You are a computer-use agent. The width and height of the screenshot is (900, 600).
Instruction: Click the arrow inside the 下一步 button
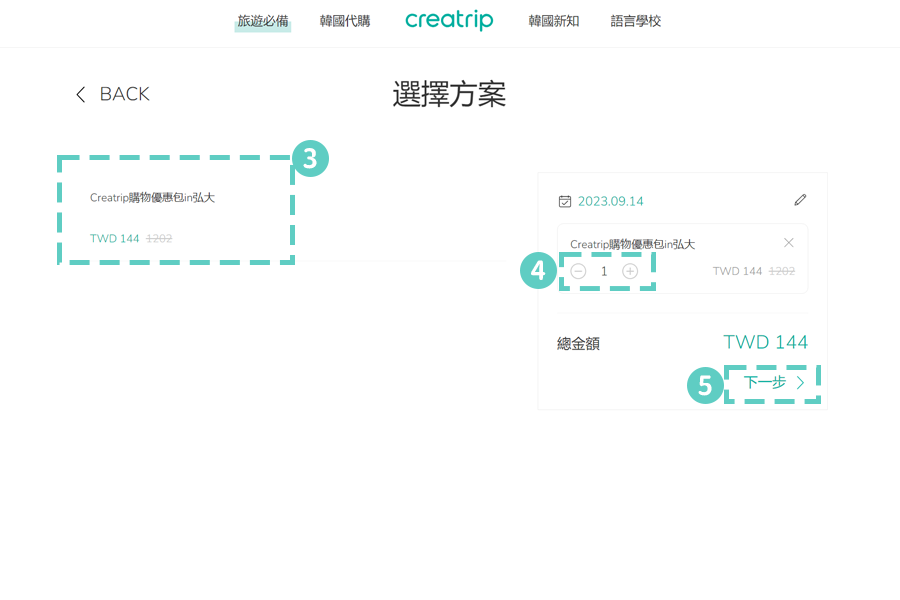click(799, 382)
